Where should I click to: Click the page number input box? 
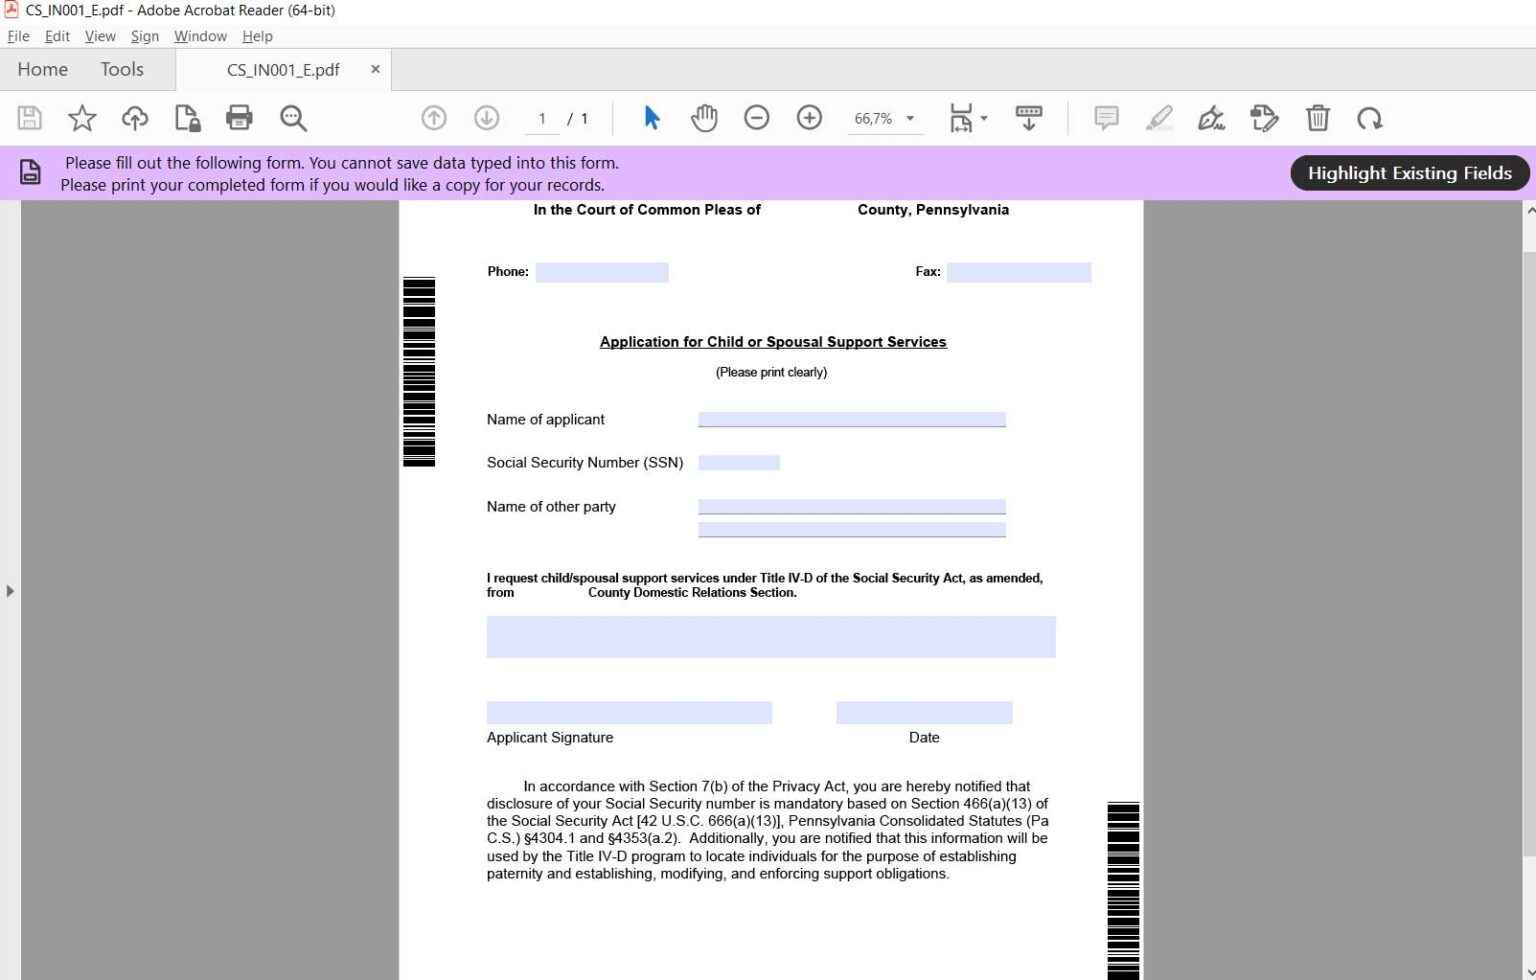click(x=542, y=118)
